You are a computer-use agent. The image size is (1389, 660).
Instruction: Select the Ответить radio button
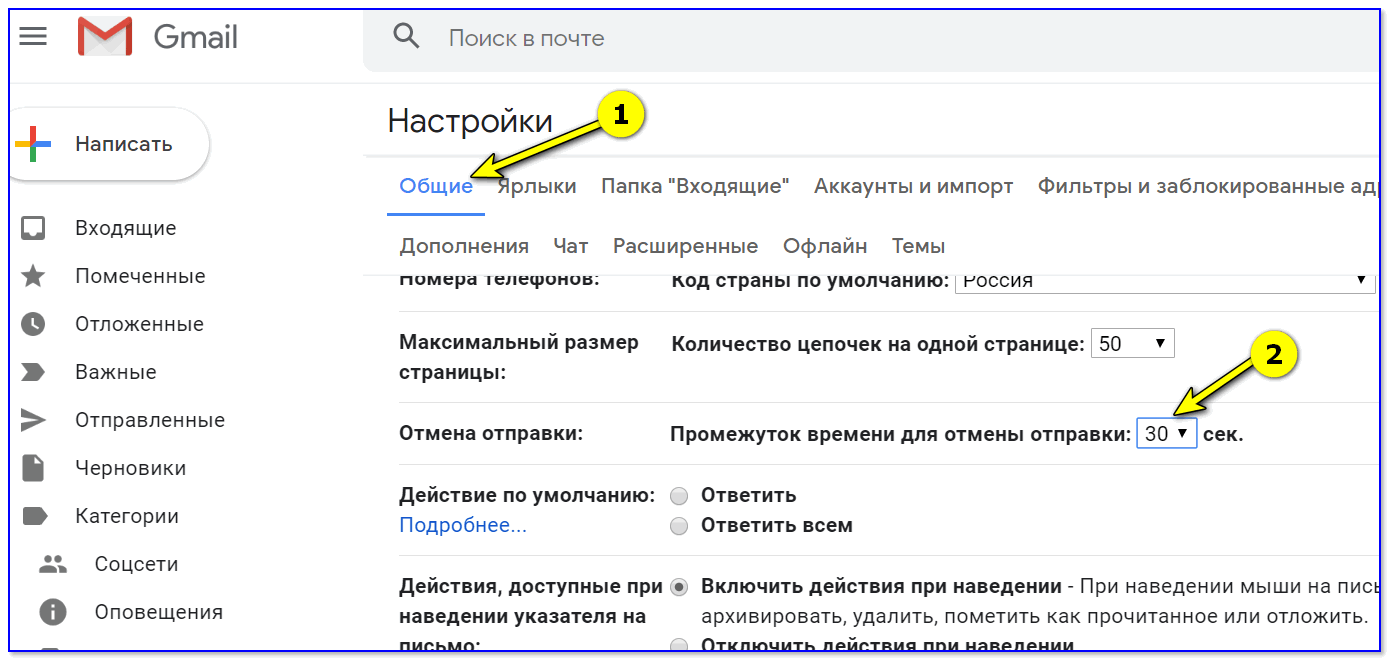tap(680, 496)
